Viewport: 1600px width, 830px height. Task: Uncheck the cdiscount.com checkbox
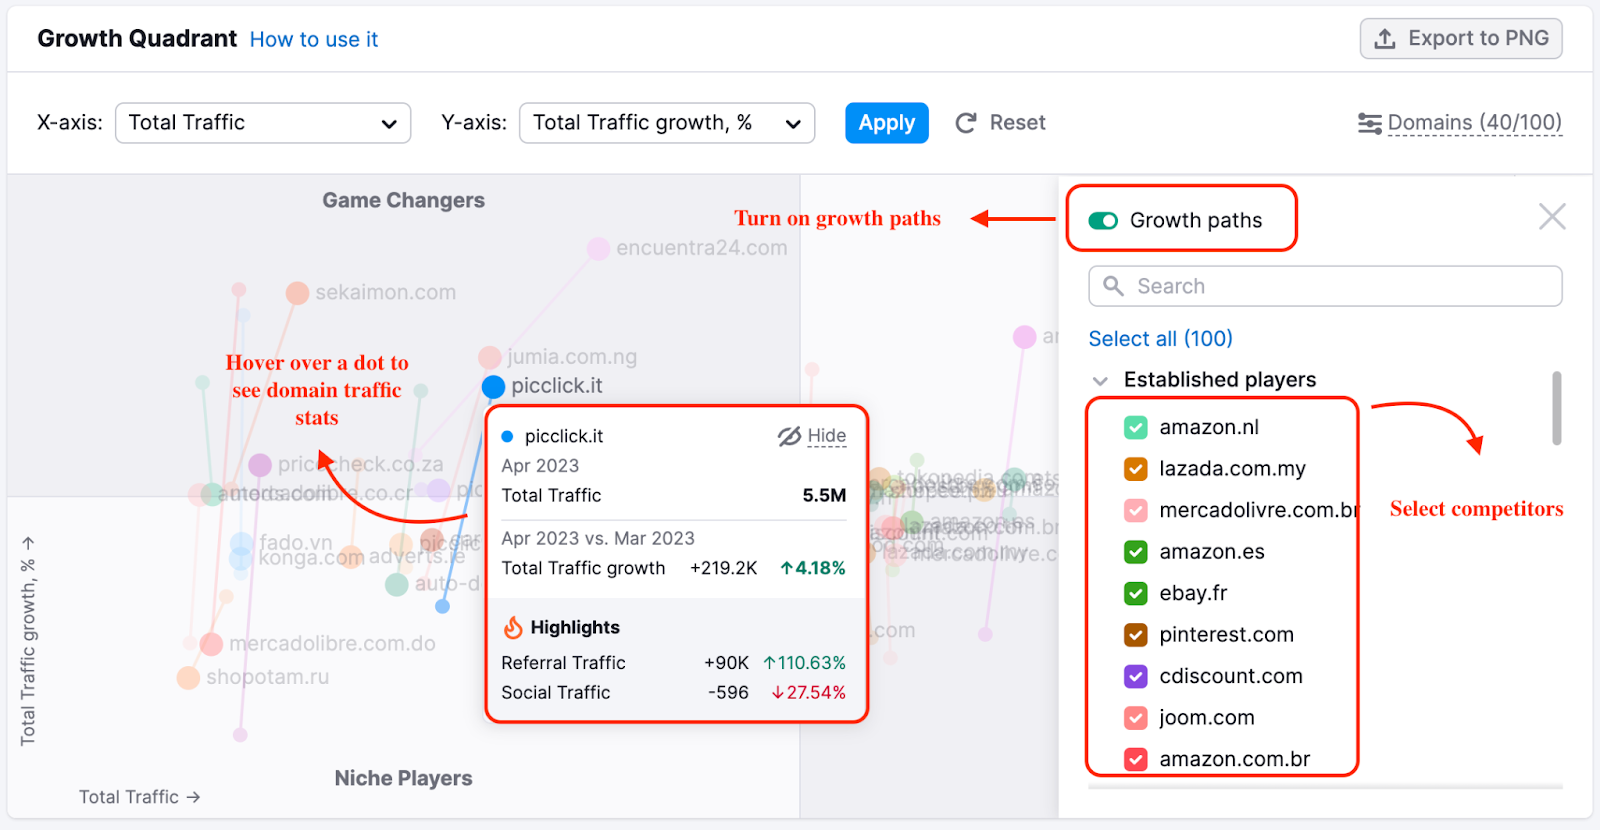[1136, 677]
